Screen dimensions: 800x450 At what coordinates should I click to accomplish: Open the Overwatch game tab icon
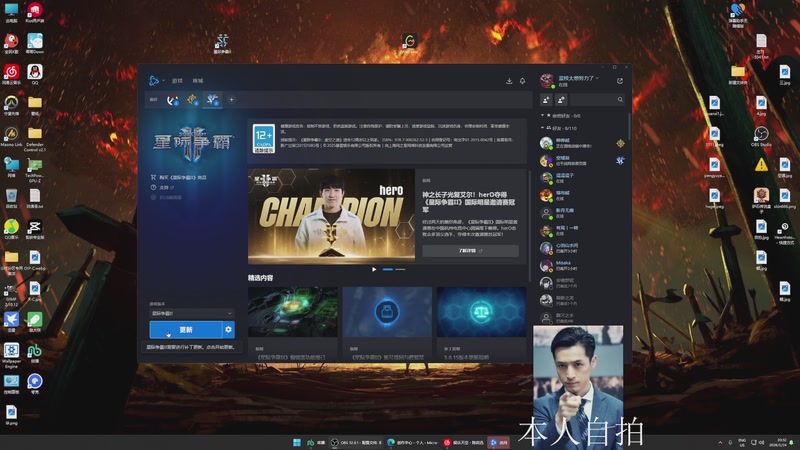[172, 100]
